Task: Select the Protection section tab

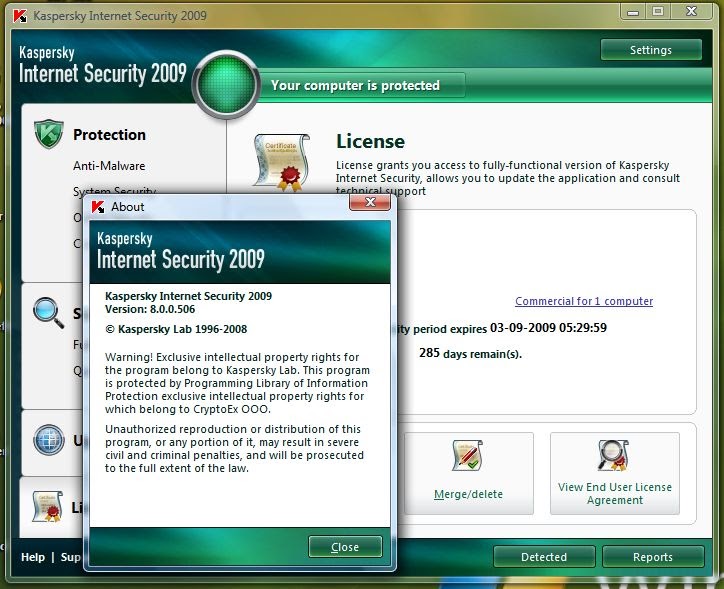Action: pyautogui.click(x=109, y=135)
